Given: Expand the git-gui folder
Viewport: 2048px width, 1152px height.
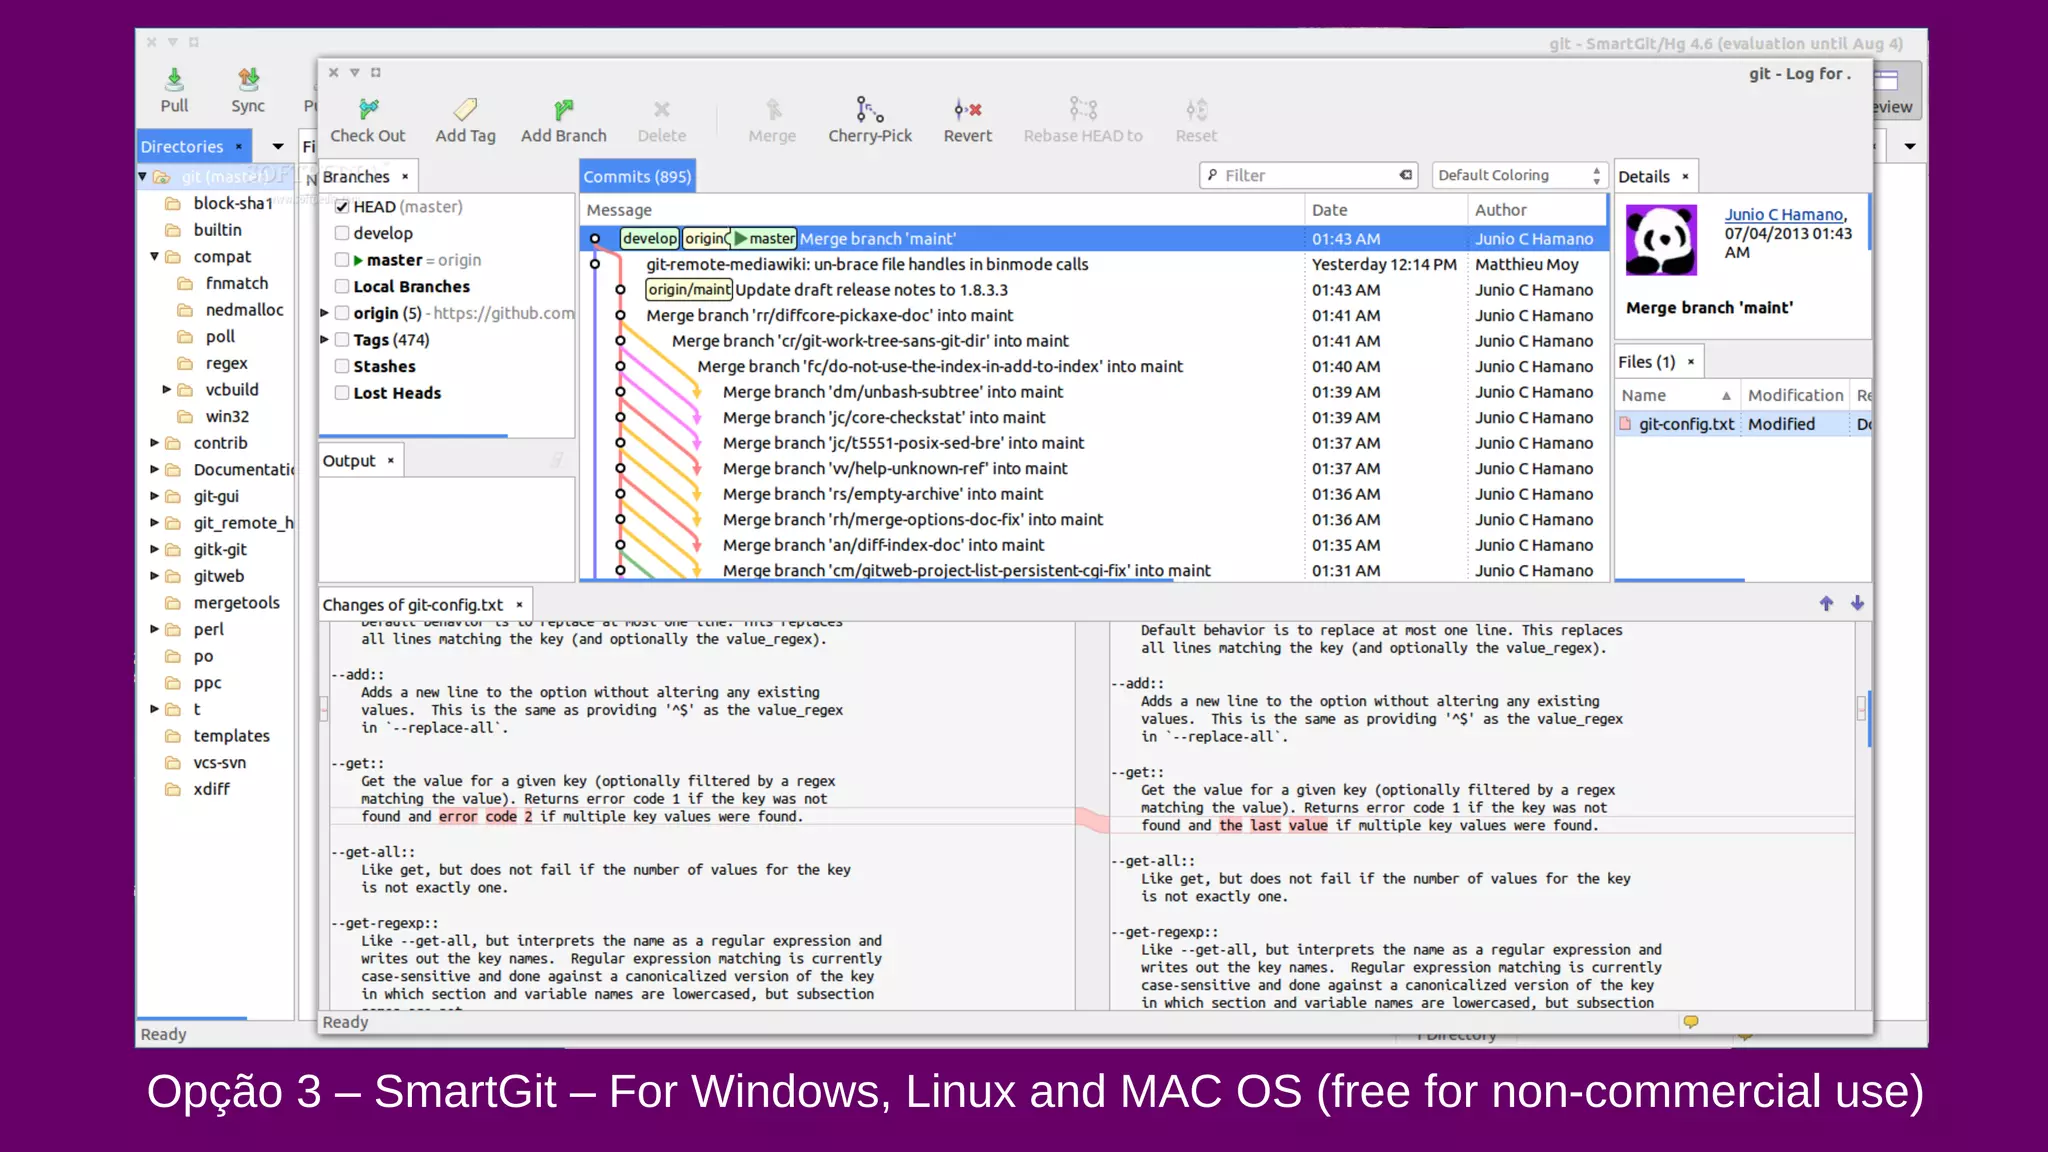Looking at the screenshot, I should [155, 496].
